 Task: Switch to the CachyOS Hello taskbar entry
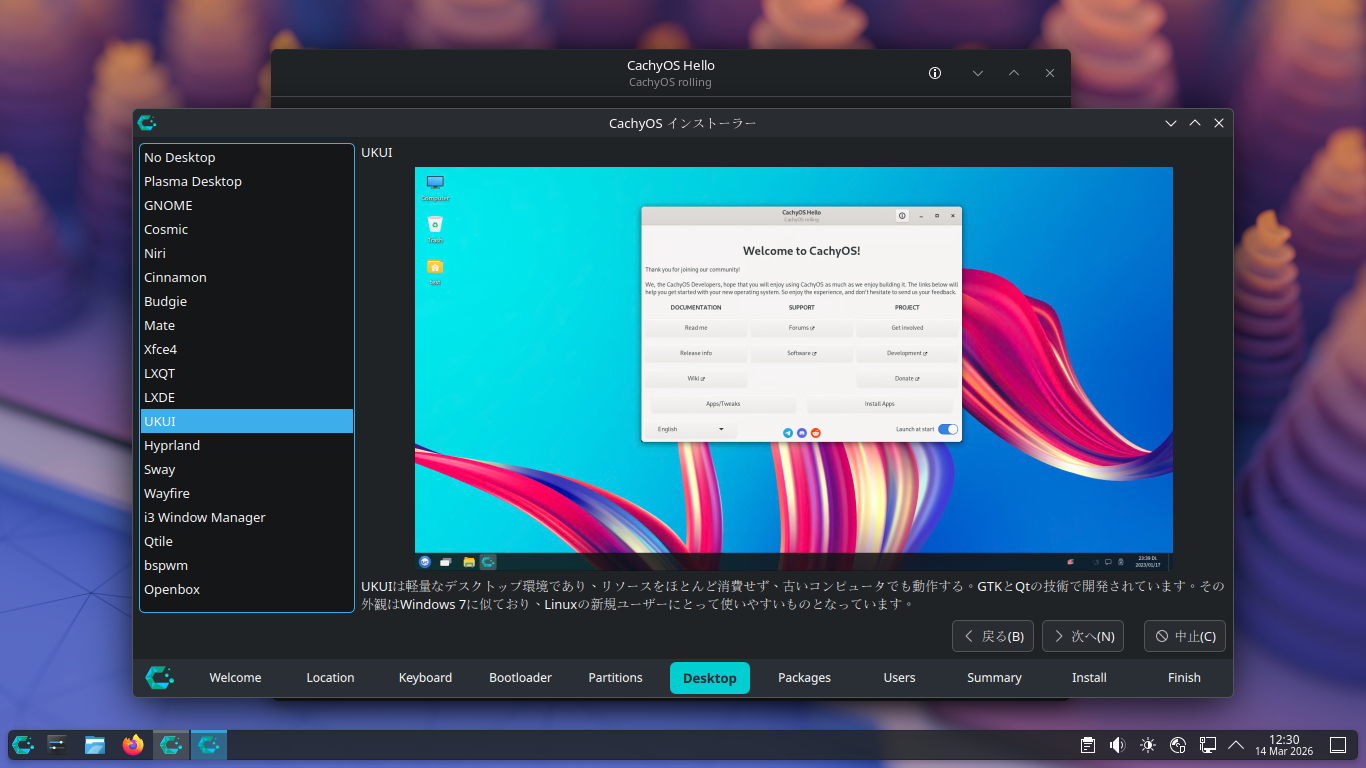[171, 745]
